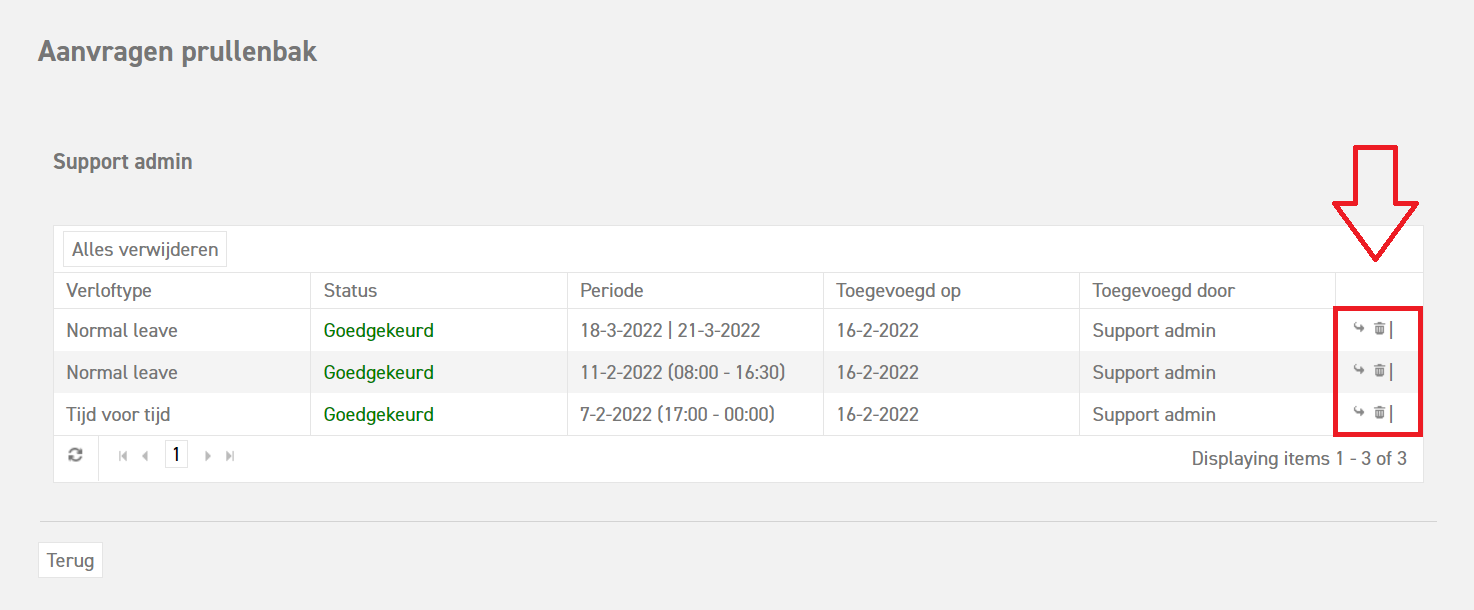Sort by Toegevoegd op column header
This screenshot has height=610, width=1474.
tap(898, 291)
